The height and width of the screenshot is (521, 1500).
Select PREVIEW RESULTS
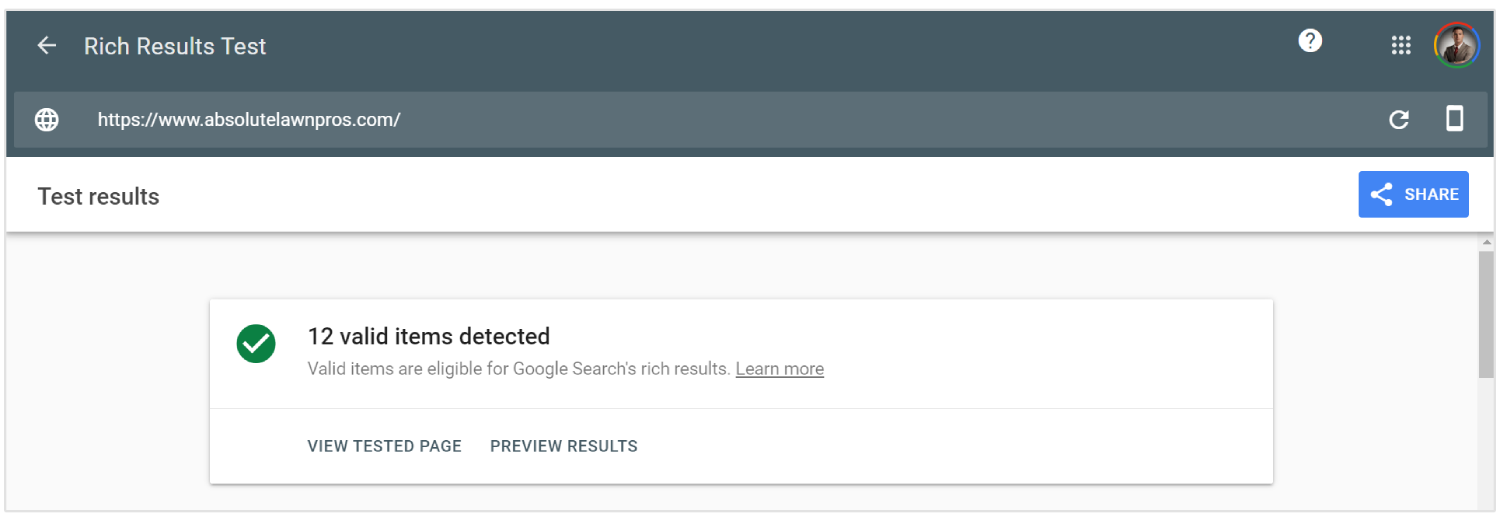(x=563, y=446)
